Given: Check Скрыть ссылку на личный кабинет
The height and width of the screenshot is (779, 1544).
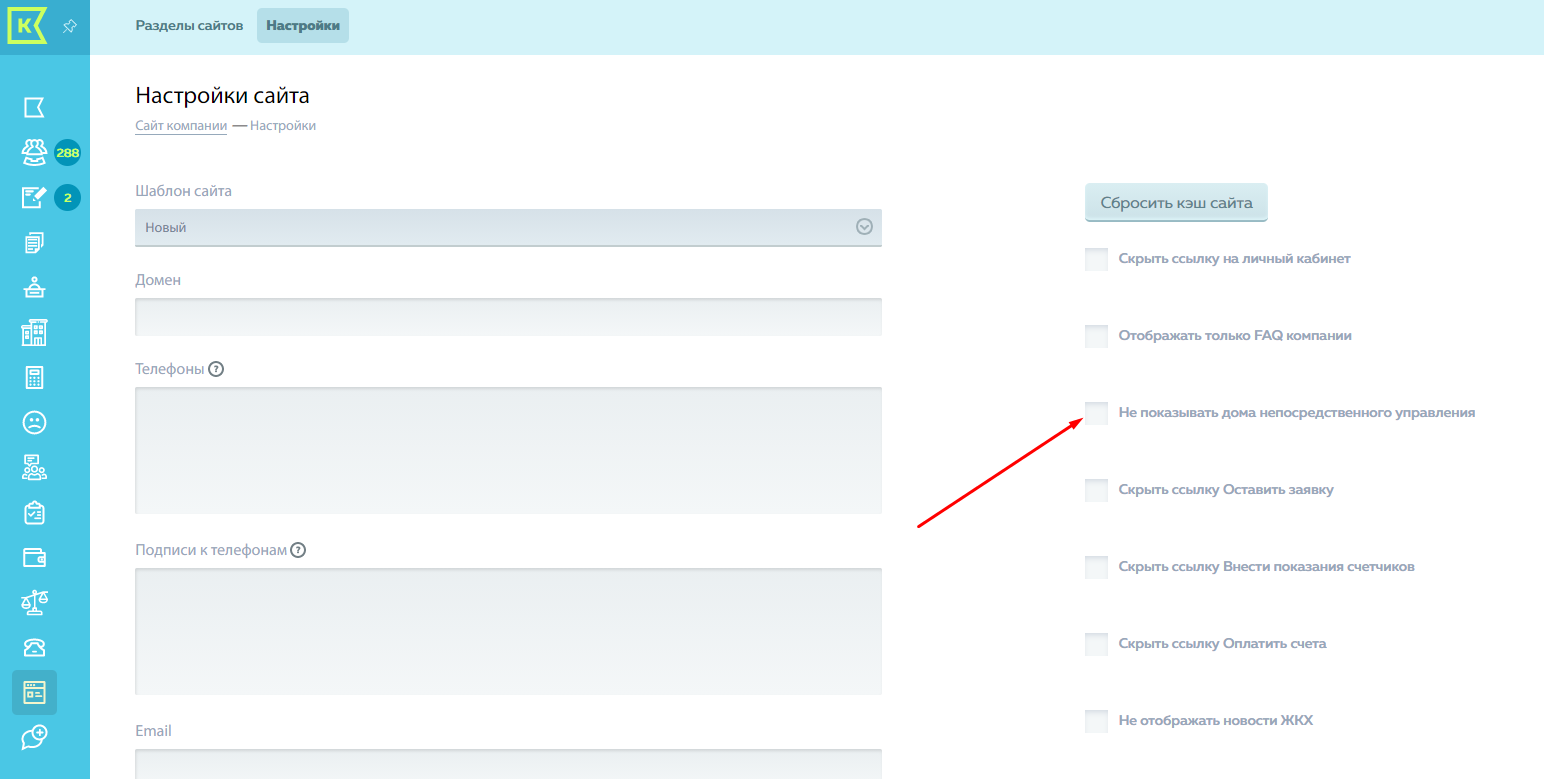Looking at the screenshot, I should [x=1096, y=259].
